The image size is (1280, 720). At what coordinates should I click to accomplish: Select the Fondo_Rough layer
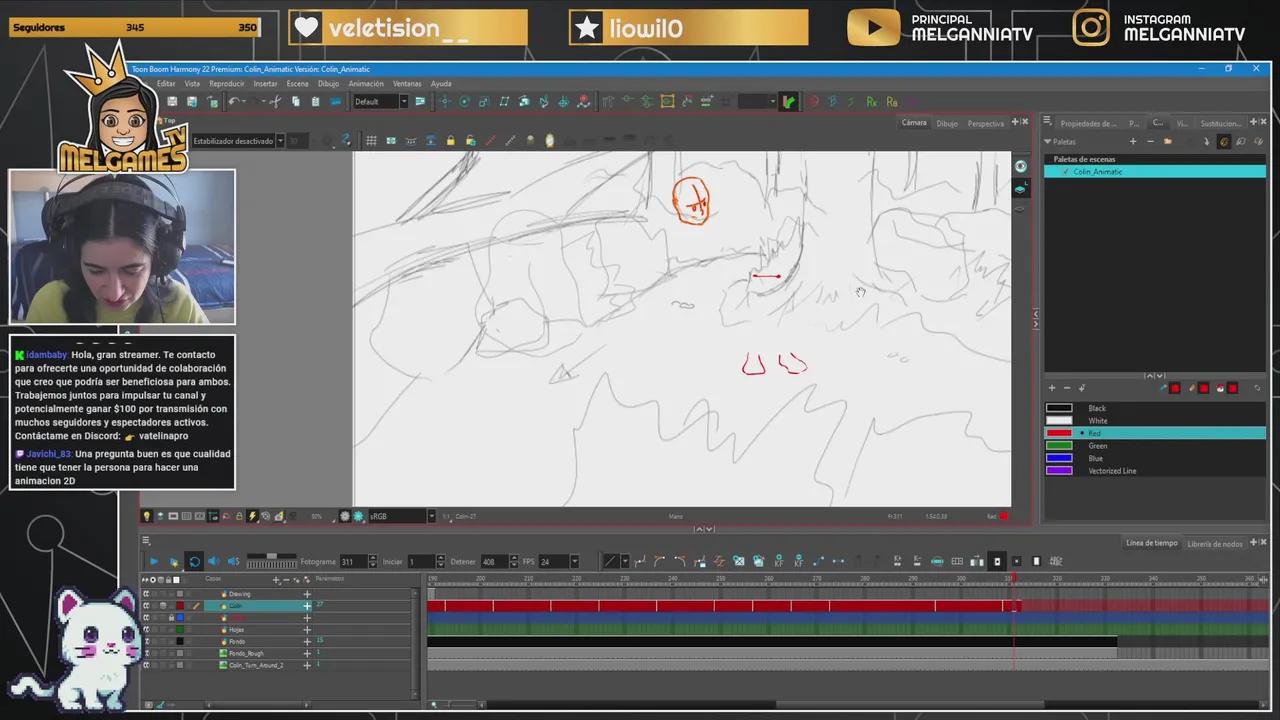point(246,653)
